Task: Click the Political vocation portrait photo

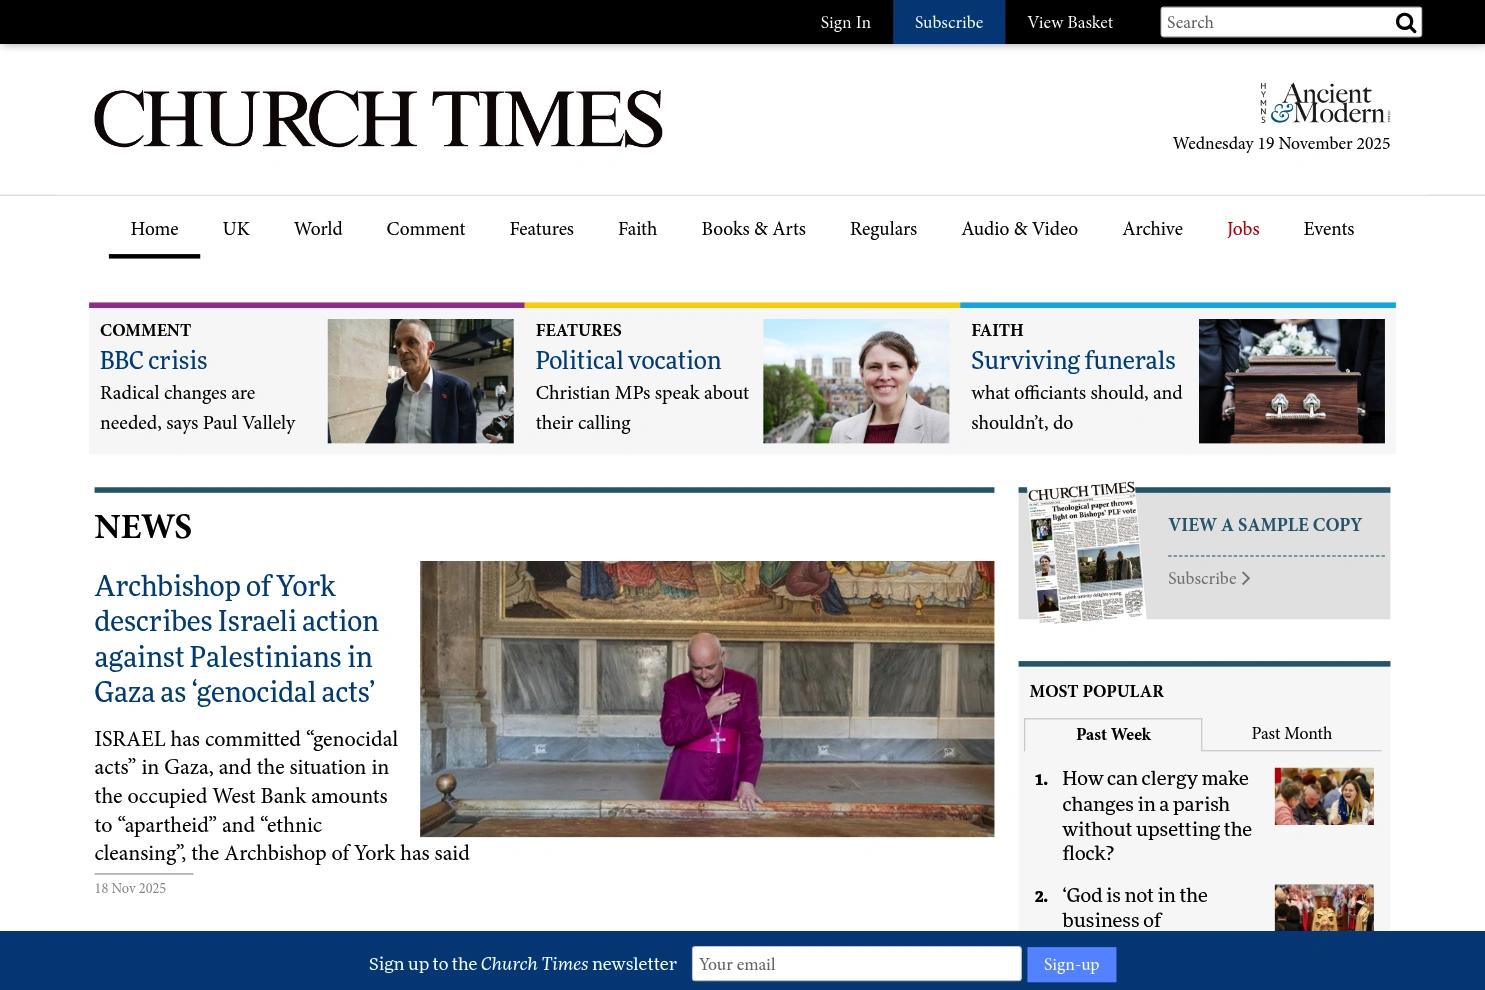Action: coord(856,381)
